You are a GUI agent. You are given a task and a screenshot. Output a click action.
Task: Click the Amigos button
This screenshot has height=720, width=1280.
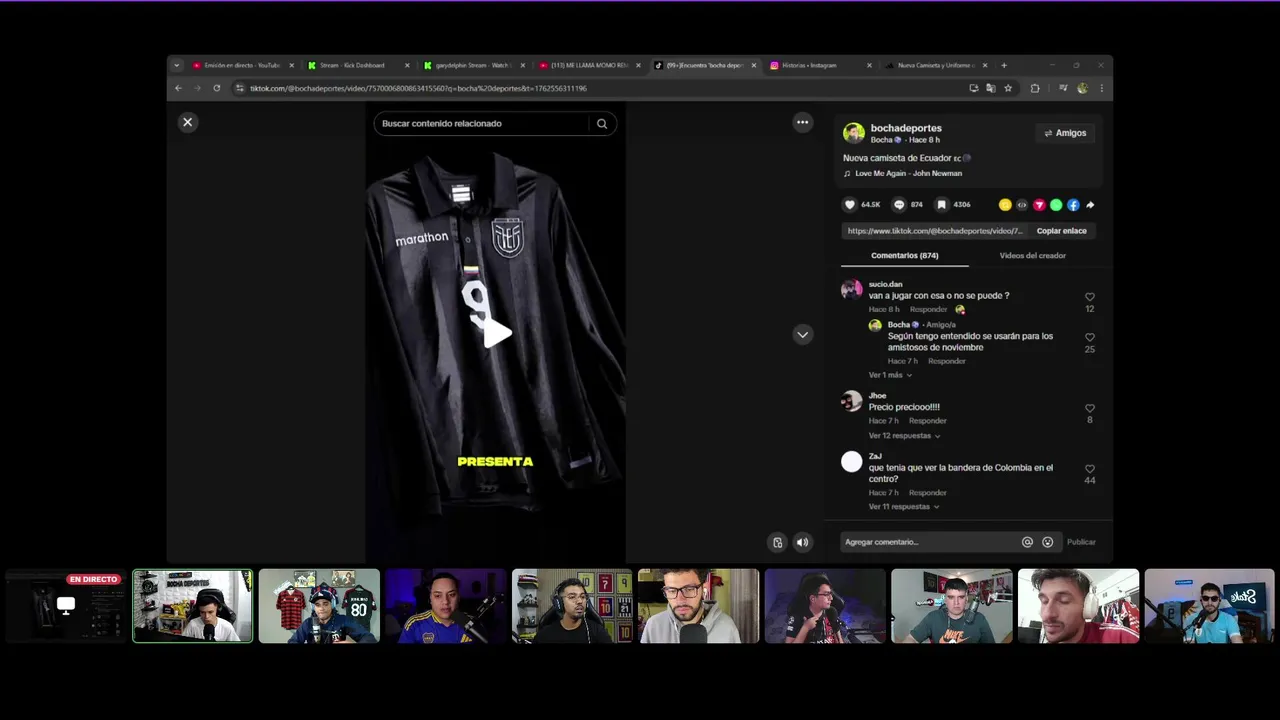(x=1065, y=133)
